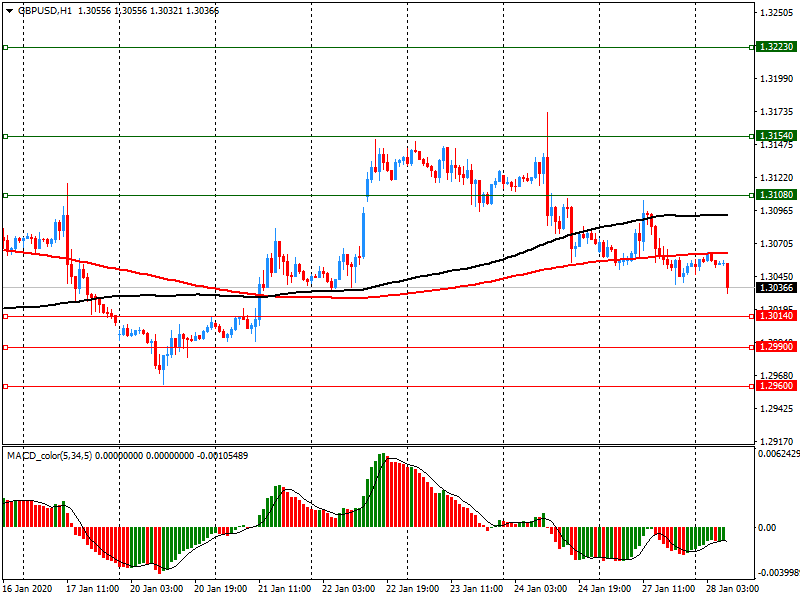The image size is (800, 600).
Task: Click the tallest green MACD histogram bar
Action: tap(383, 490)
